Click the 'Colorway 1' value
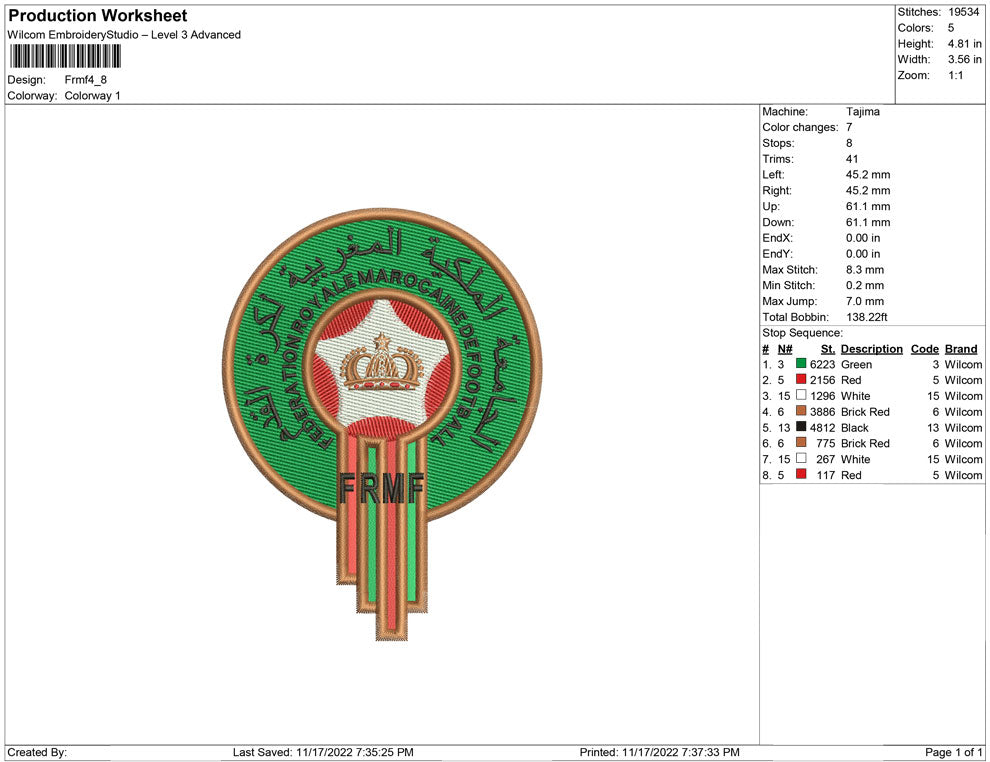Screen dimensions: 990x762 [92, 96]
